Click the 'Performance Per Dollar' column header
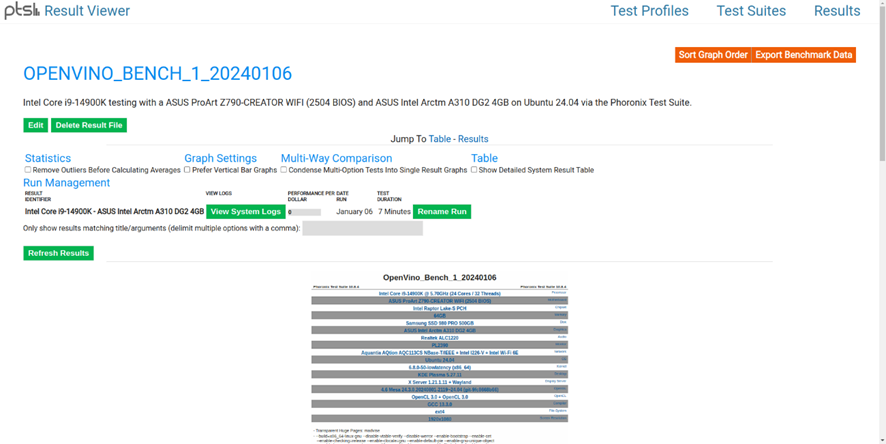Screen dimensions: 886x444 [x=311, y=197]
